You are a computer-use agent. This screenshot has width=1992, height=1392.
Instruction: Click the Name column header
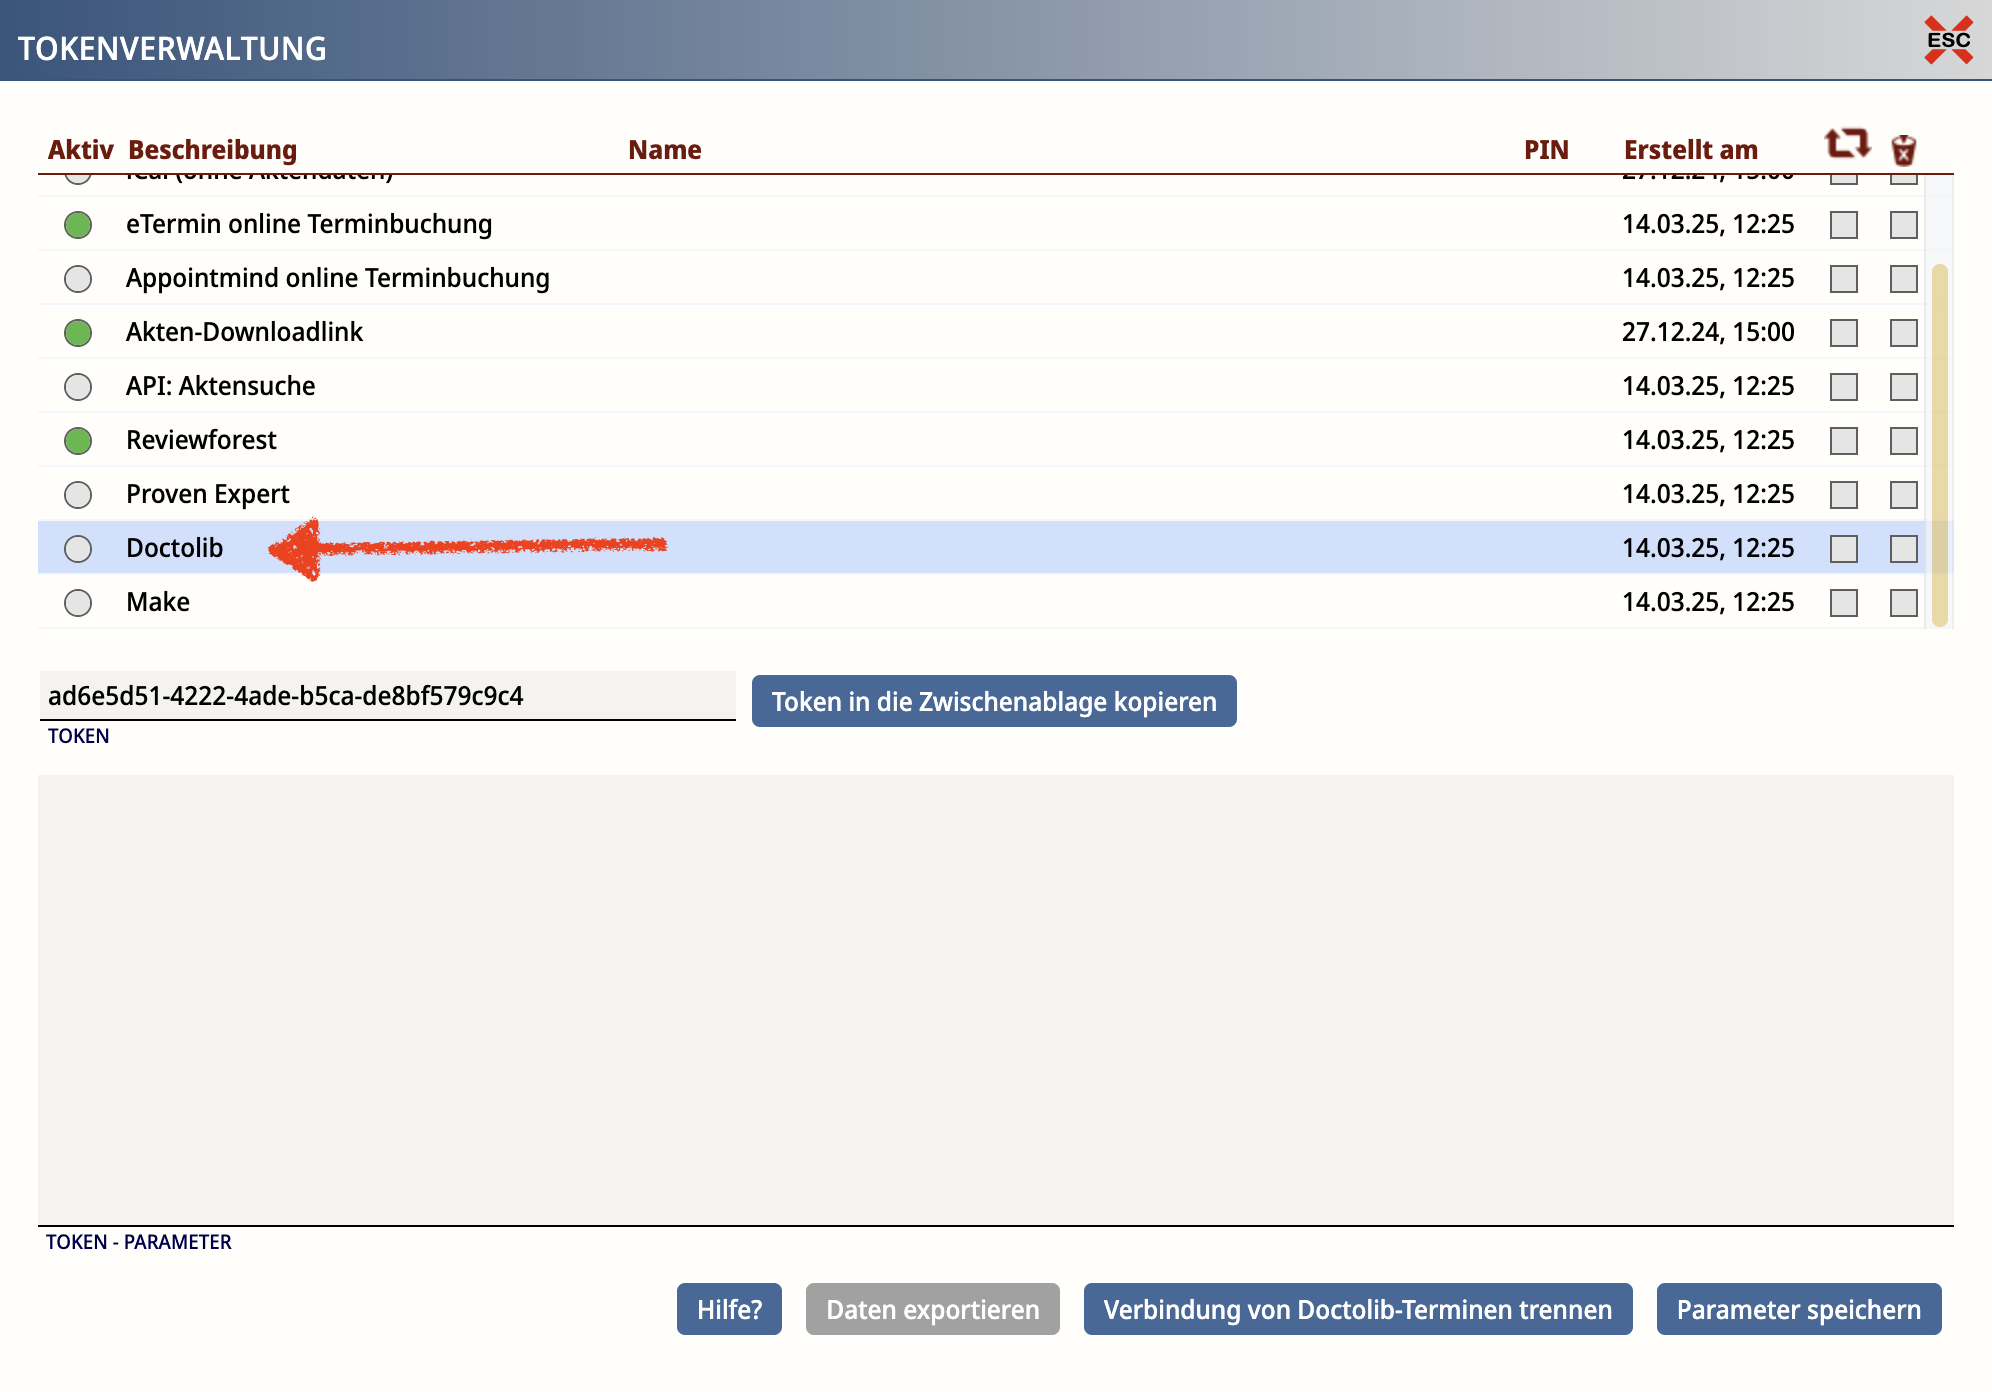pyautogui.click(x=665, y=150)
